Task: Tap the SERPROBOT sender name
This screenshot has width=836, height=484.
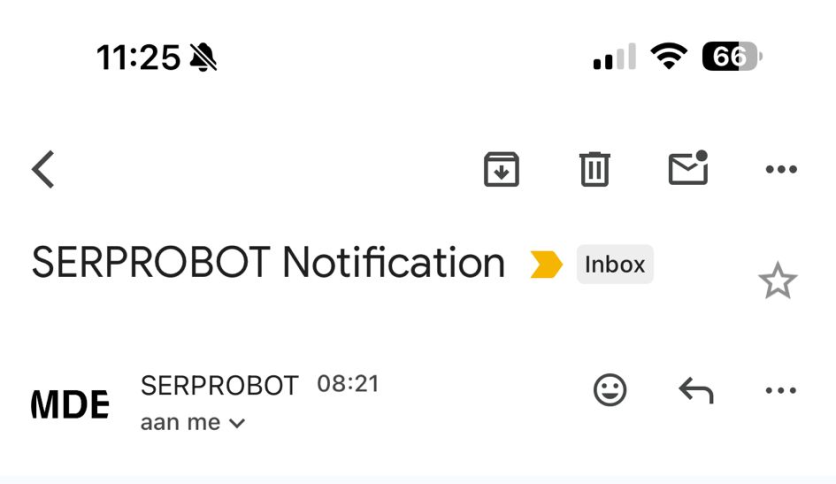Action: click(219, 385)
